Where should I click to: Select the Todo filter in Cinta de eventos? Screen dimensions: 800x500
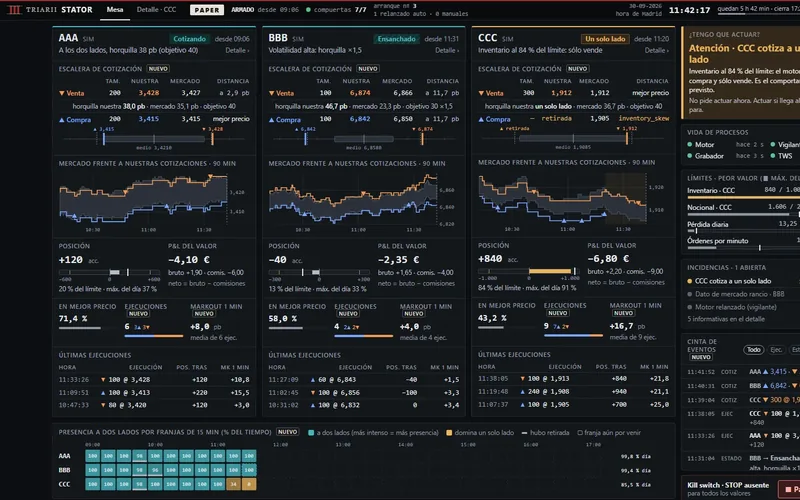click(x=754, y=349)
